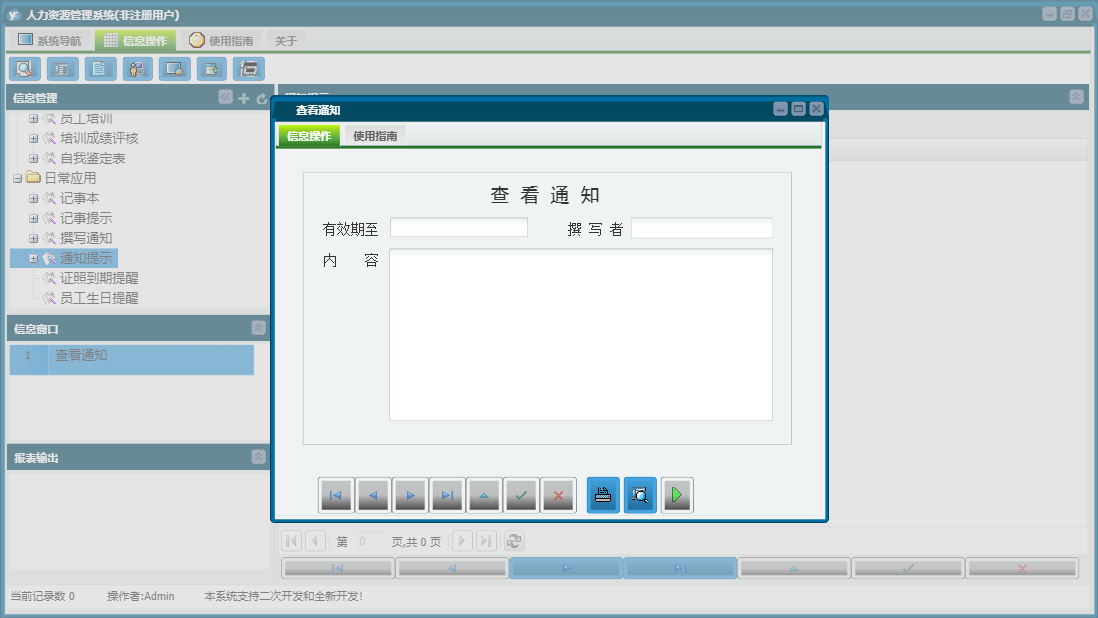The height and width of the screenshot is (618, 1098).
Task: Collapse 信息管理 panel with double-chevron icon
Action: [225, 97]
